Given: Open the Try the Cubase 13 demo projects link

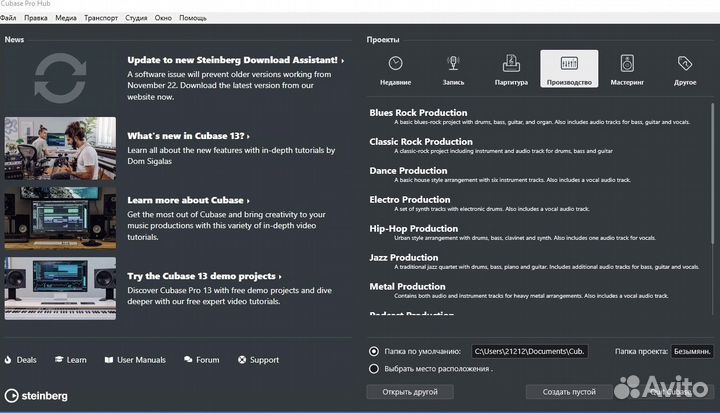Looking at the screenshot, I should point(204,276).
